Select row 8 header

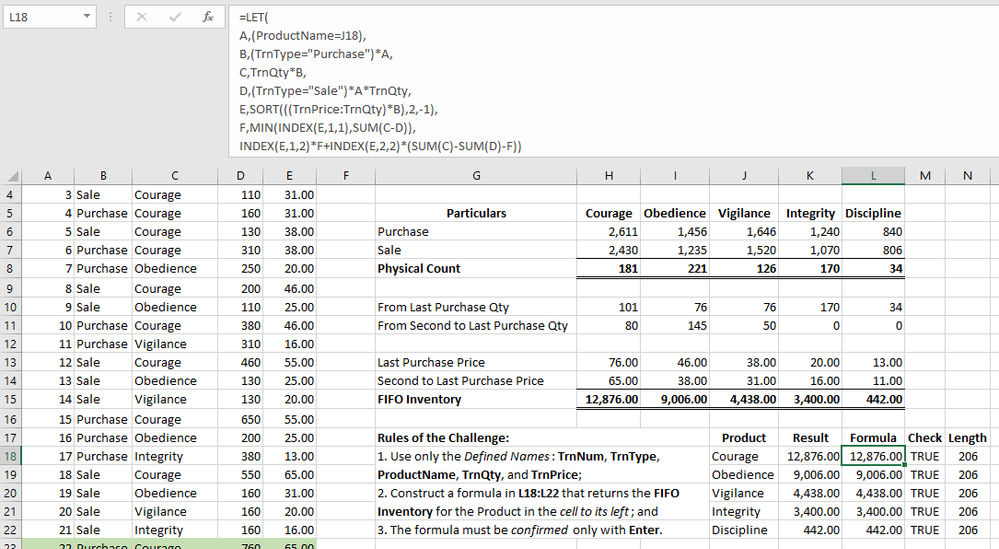click(x=10, y=269)
